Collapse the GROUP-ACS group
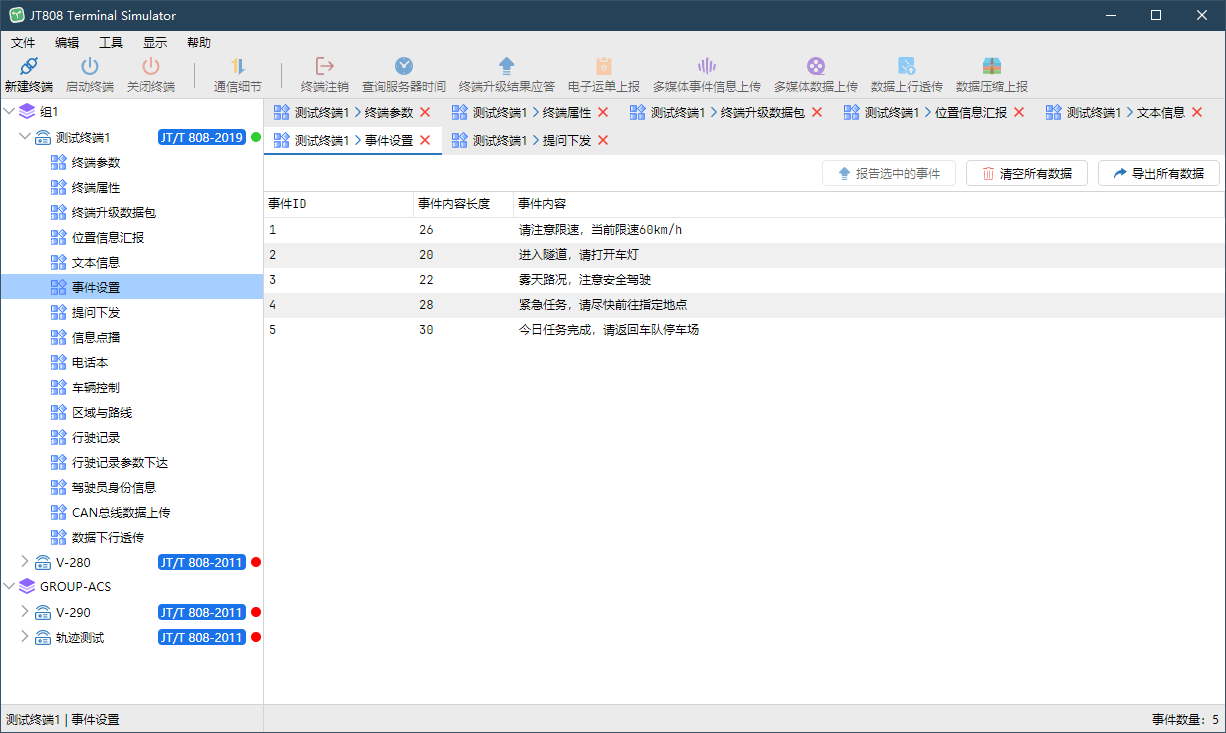1226x733 pixels. pyautogui.click(x=10, y=587)
